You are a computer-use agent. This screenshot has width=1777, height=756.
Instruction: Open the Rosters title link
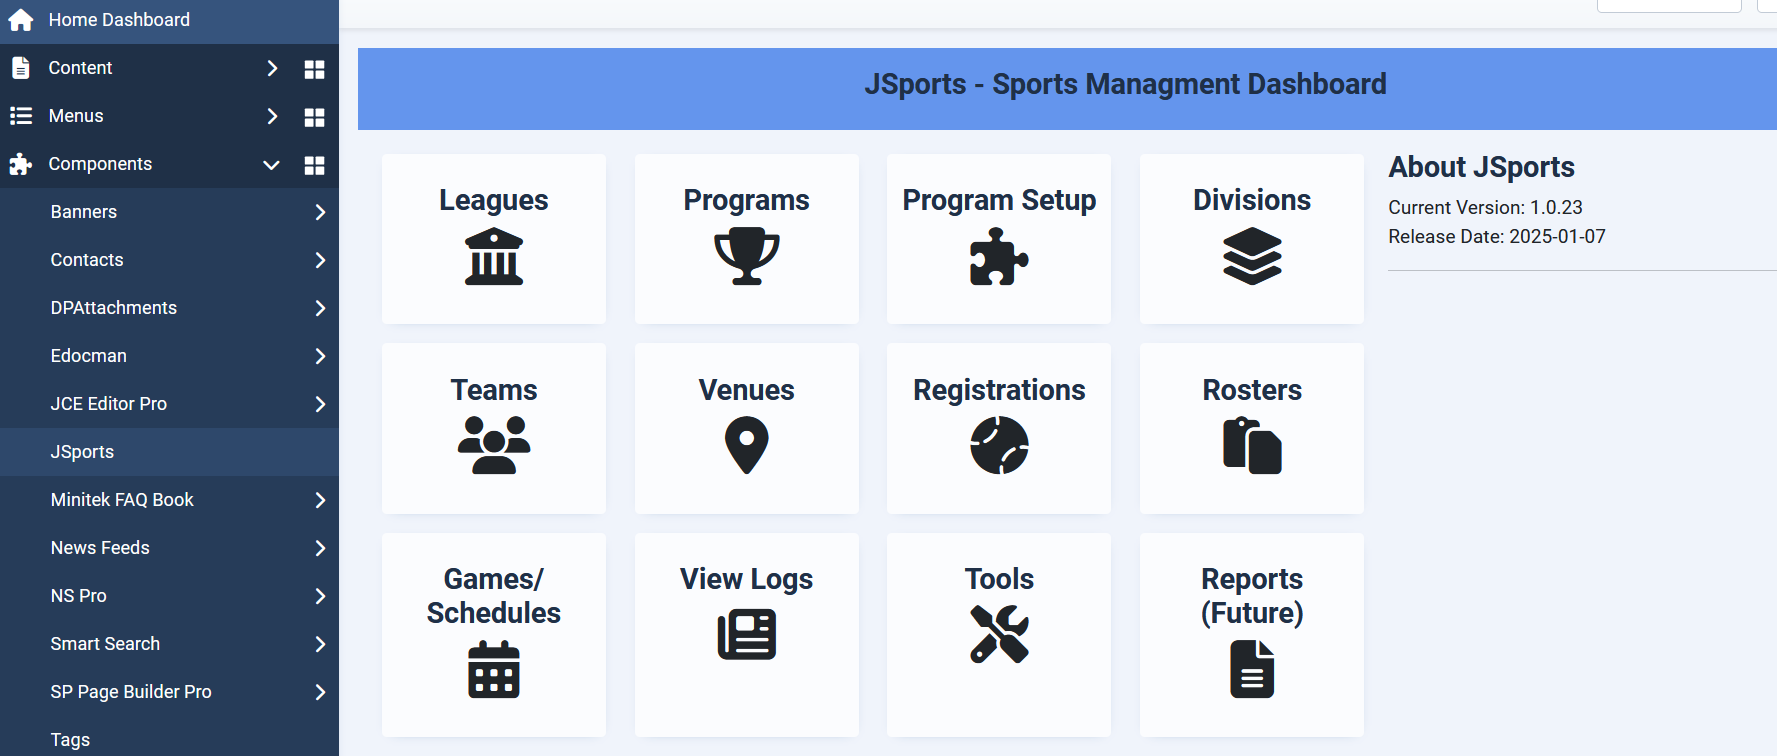point(1252,390)
